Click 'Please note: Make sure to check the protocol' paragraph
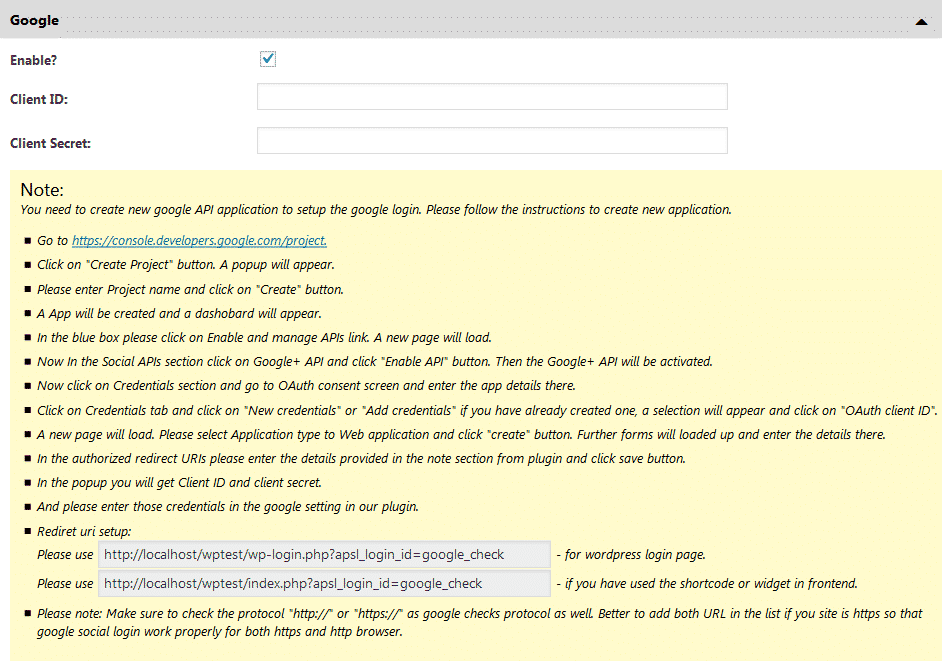The width and height of the screenshot is (942, 661). pos(479,623)
